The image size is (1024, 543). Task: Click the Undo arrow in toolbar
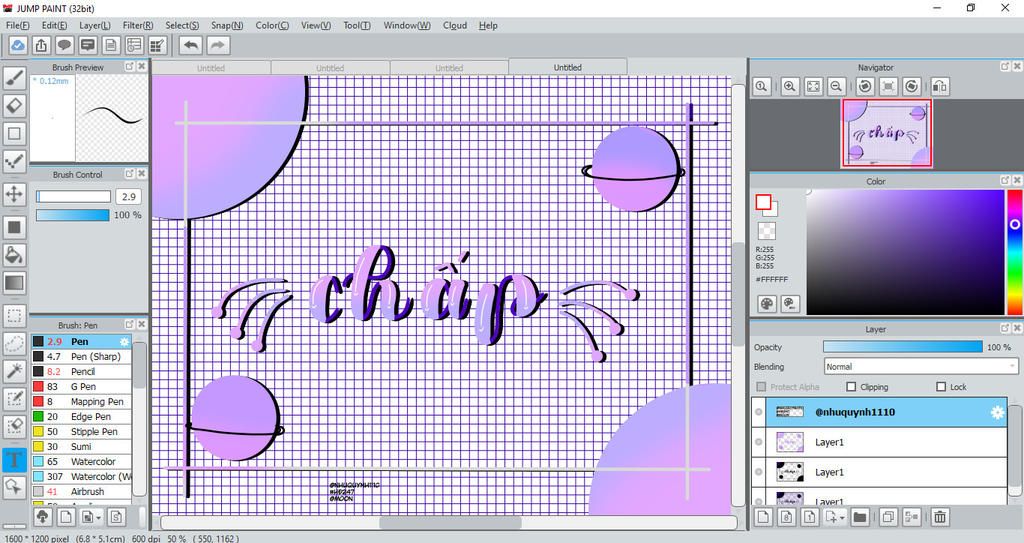click(x=191, y=45)
